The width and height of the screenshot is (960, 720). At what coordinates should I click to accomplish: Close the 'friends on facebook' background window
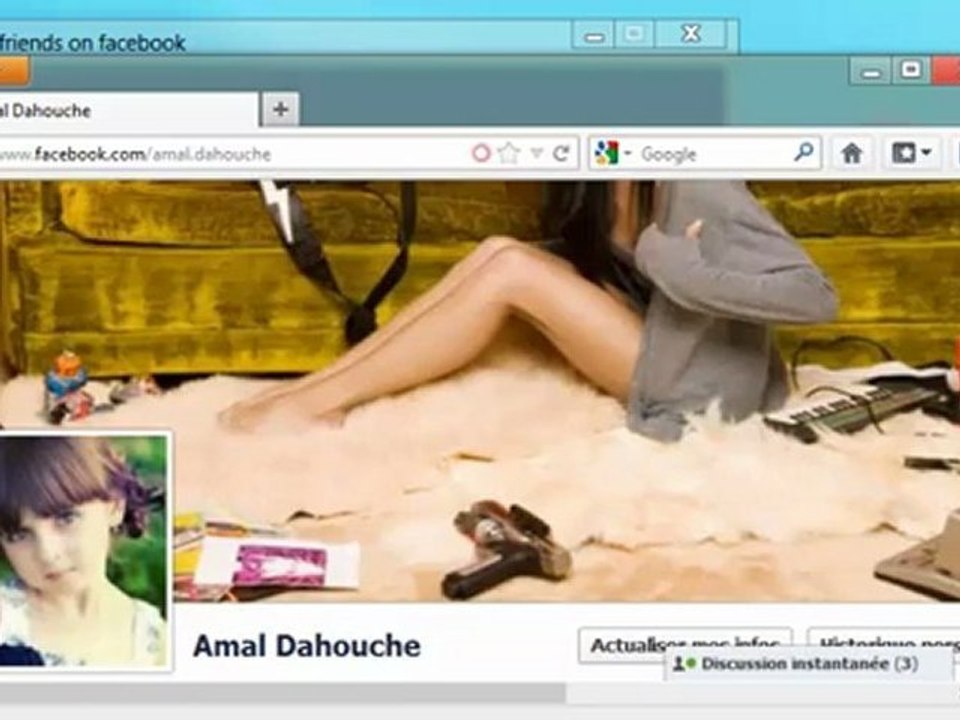[x=691, y=34]
